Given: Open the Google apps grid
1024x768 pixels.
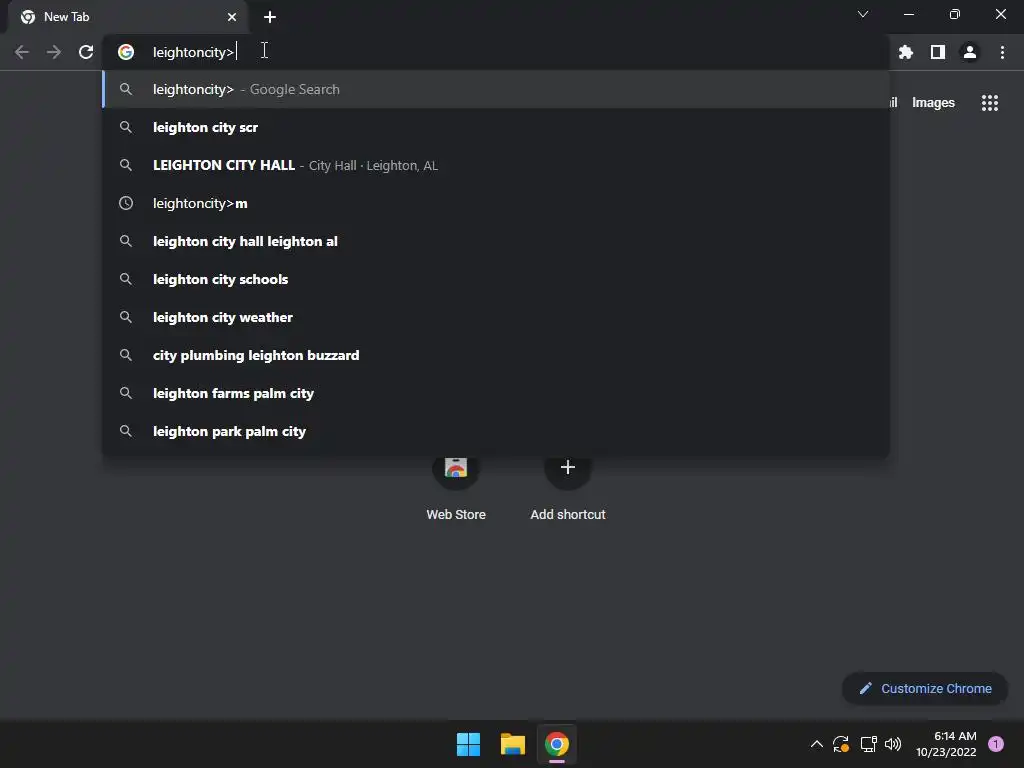Looking at the screenshot, I should (990, 103).
